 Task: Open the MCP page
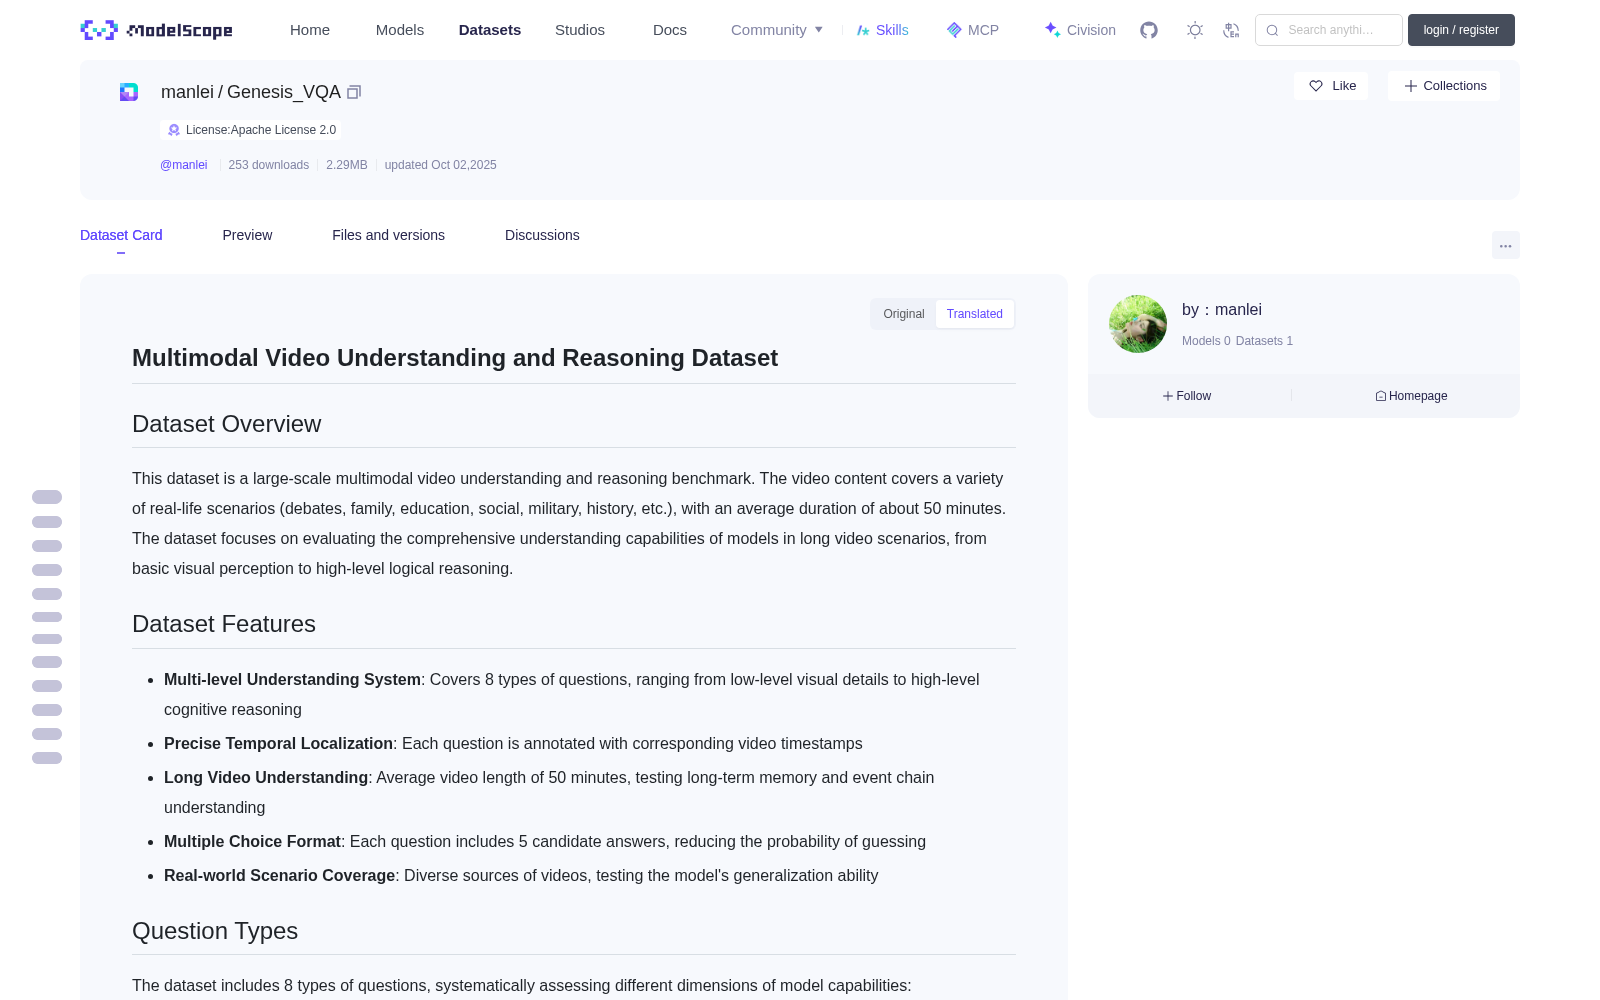pyautogui.click(x=973, y=30)
